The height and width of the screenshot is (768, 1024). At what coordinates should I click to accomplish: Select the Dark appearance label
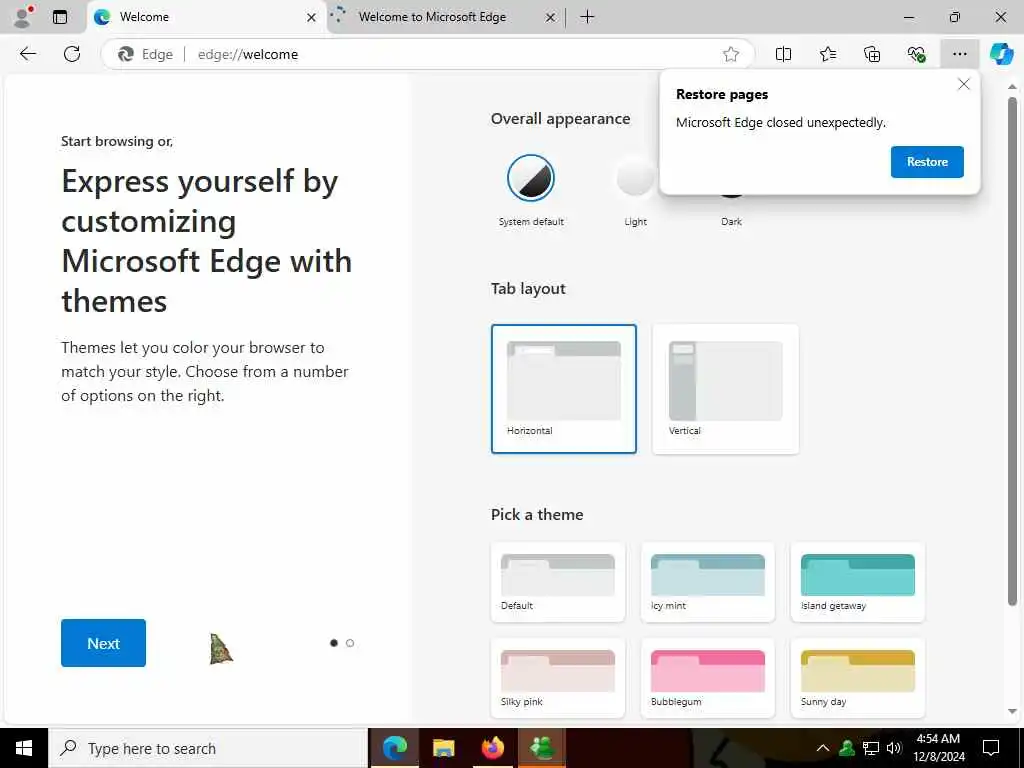731,221
